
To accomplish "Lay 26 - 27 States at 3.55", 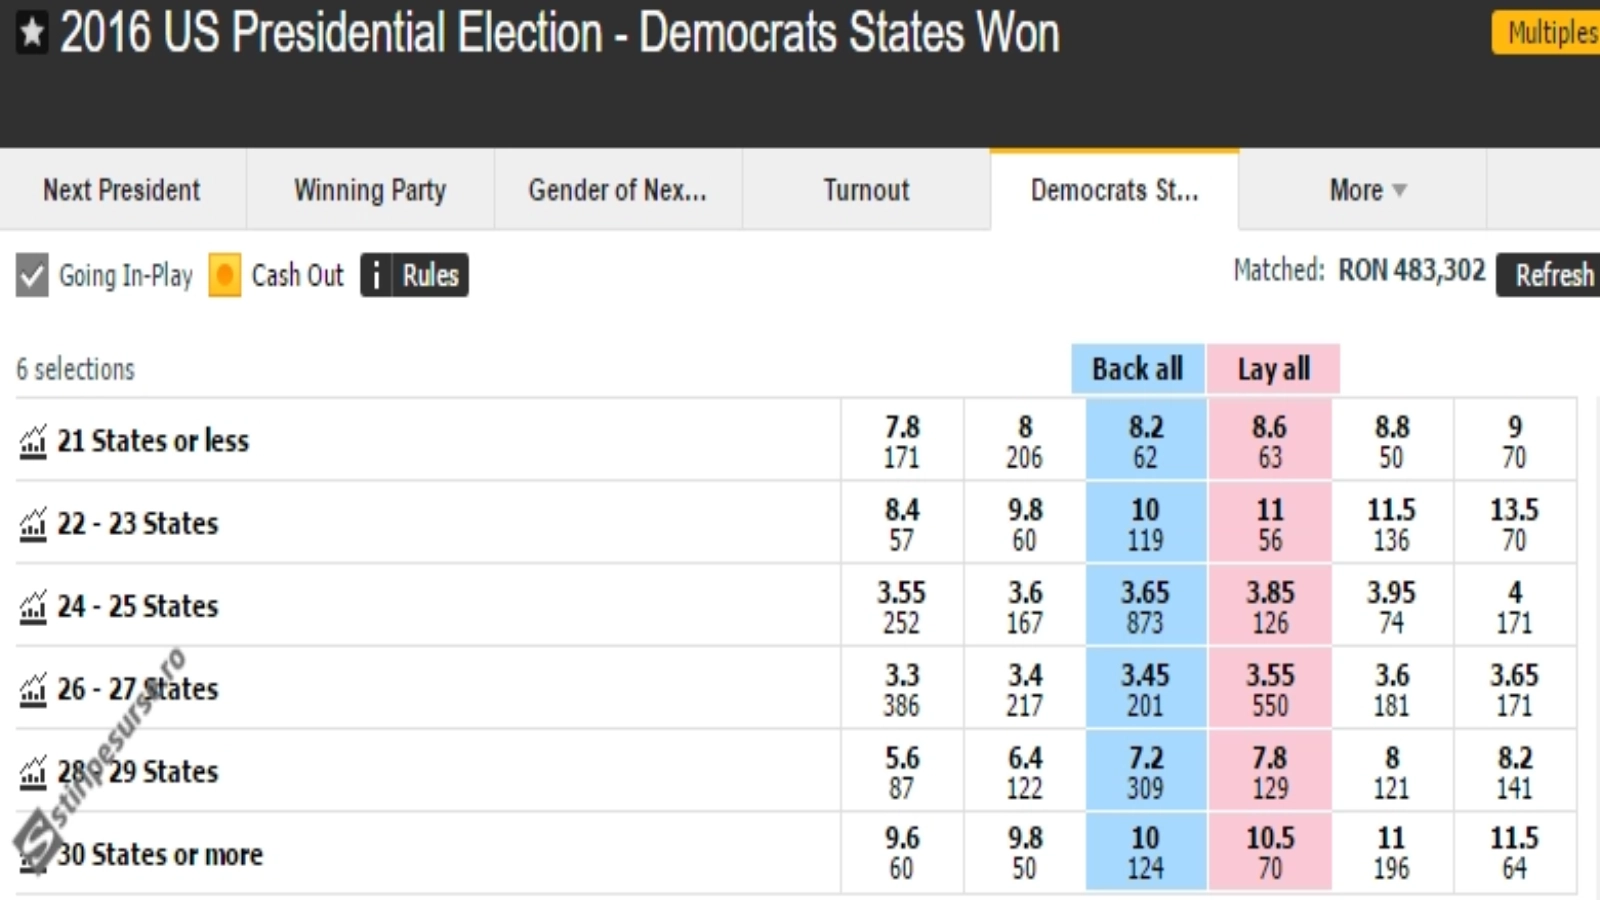I will 1270,689.
